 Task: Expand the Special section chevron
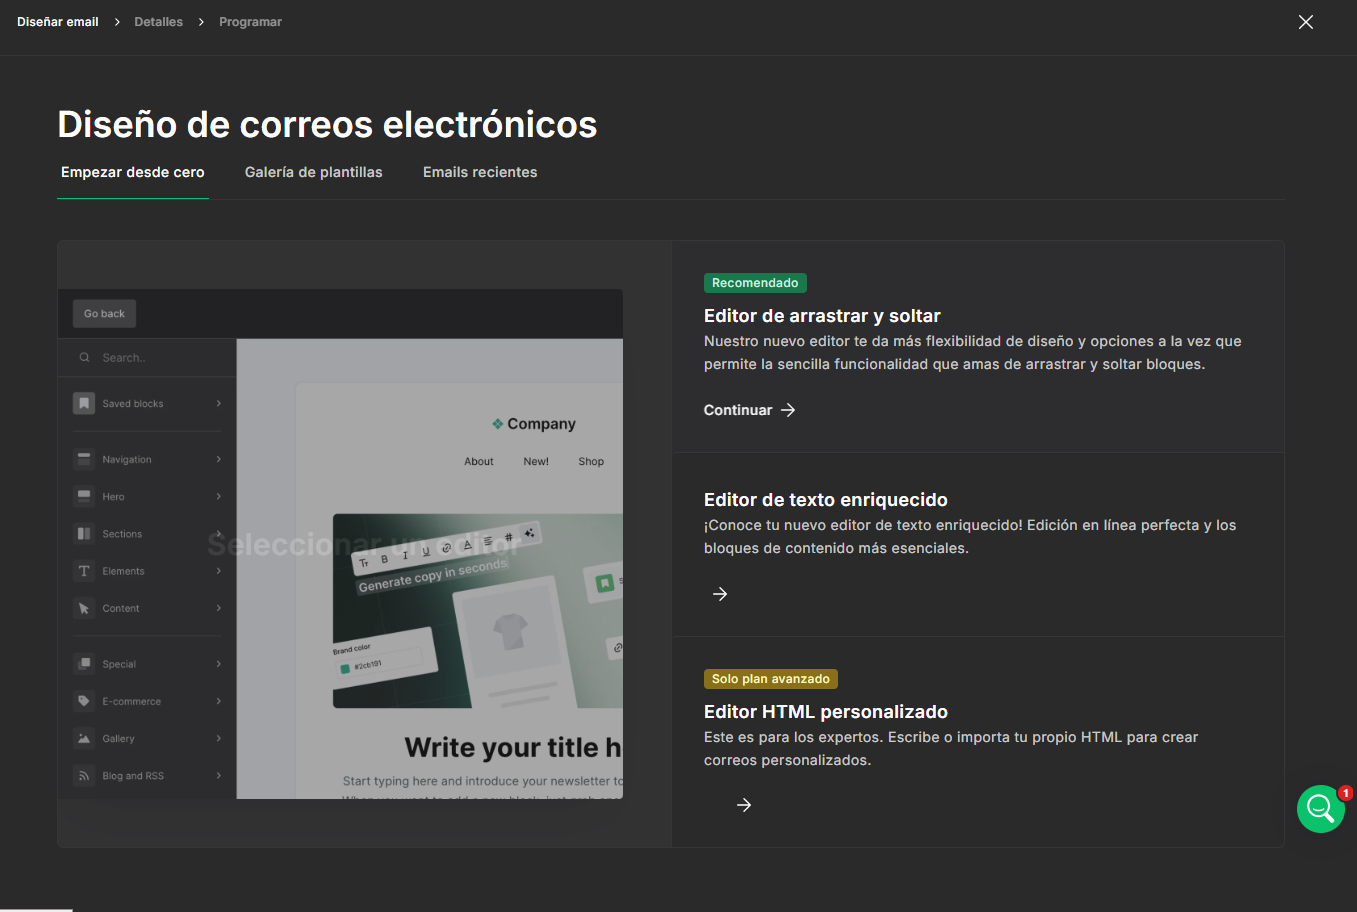(x=218, y=664)
